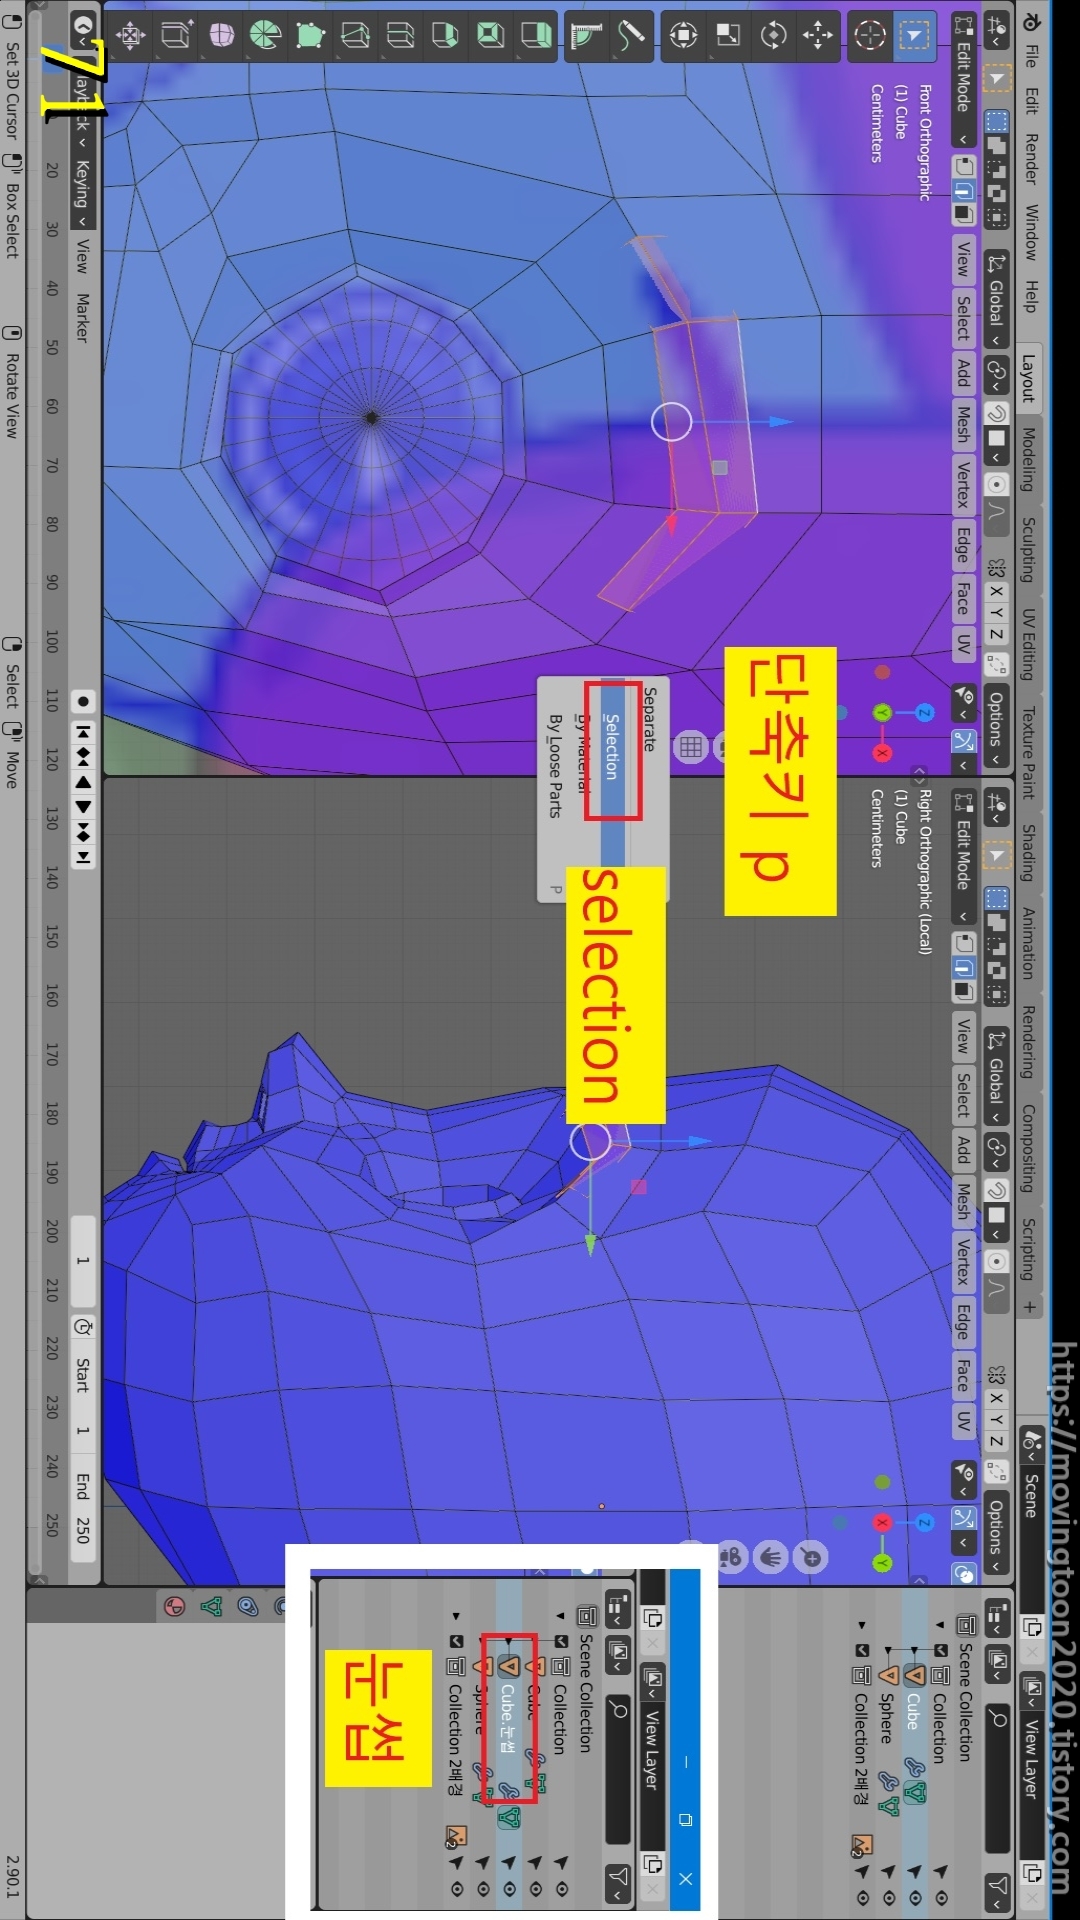Screen dimensions: 1080x1920
Task: Open the pivot point dropdown in the Front viewport
Action: coord(996,376)
